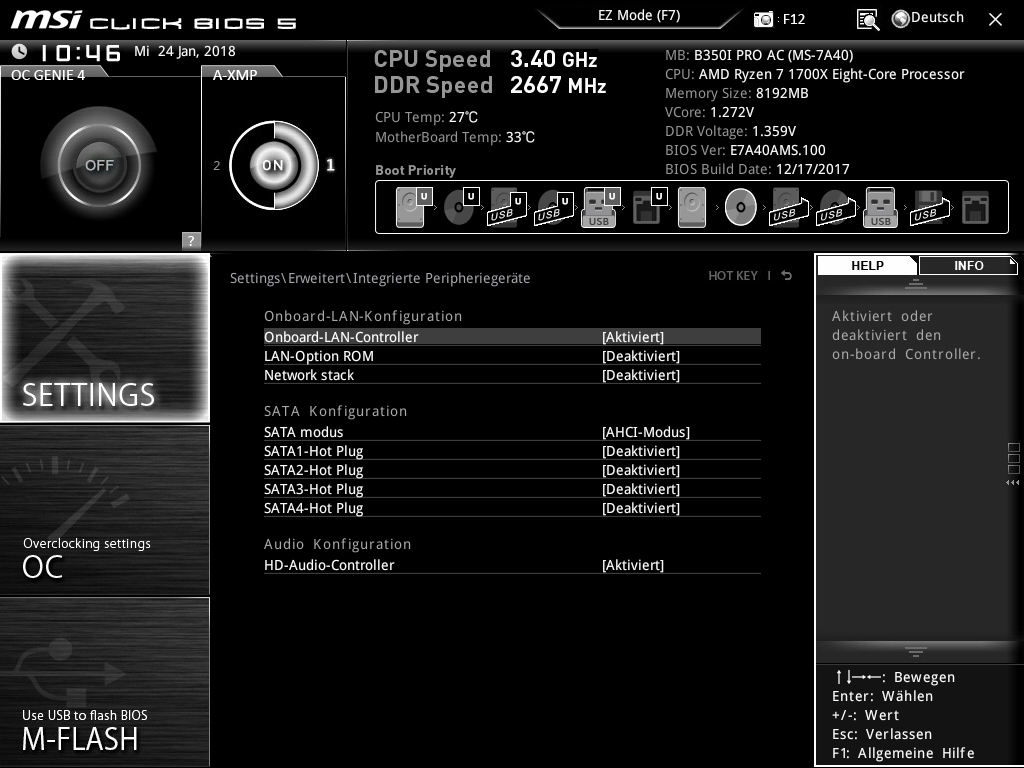
Task: Select the Onboard-LAN-Controller row label
Action: 341,337
